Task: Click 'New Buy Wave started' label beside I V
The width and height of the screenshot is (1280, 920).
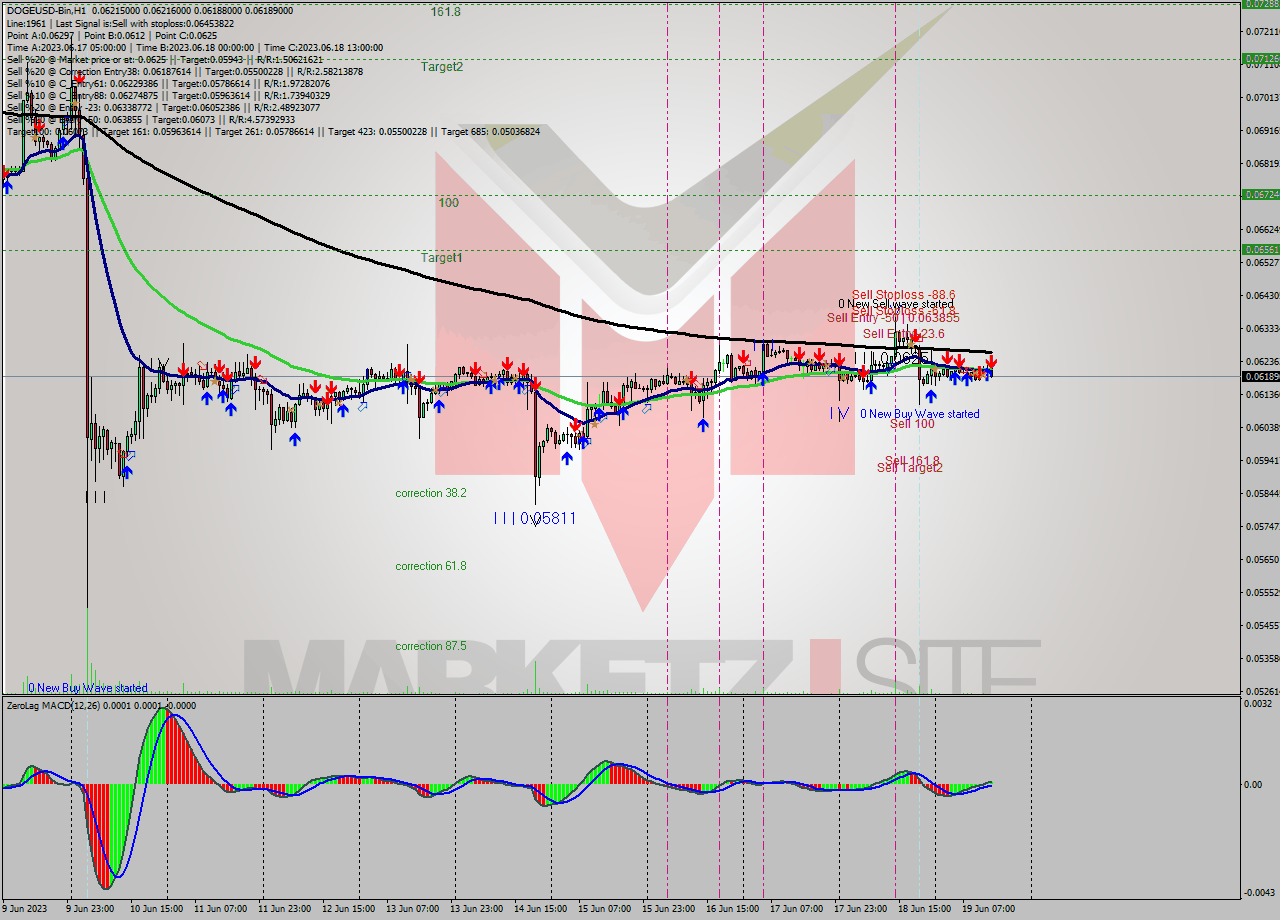Action: 919,413
